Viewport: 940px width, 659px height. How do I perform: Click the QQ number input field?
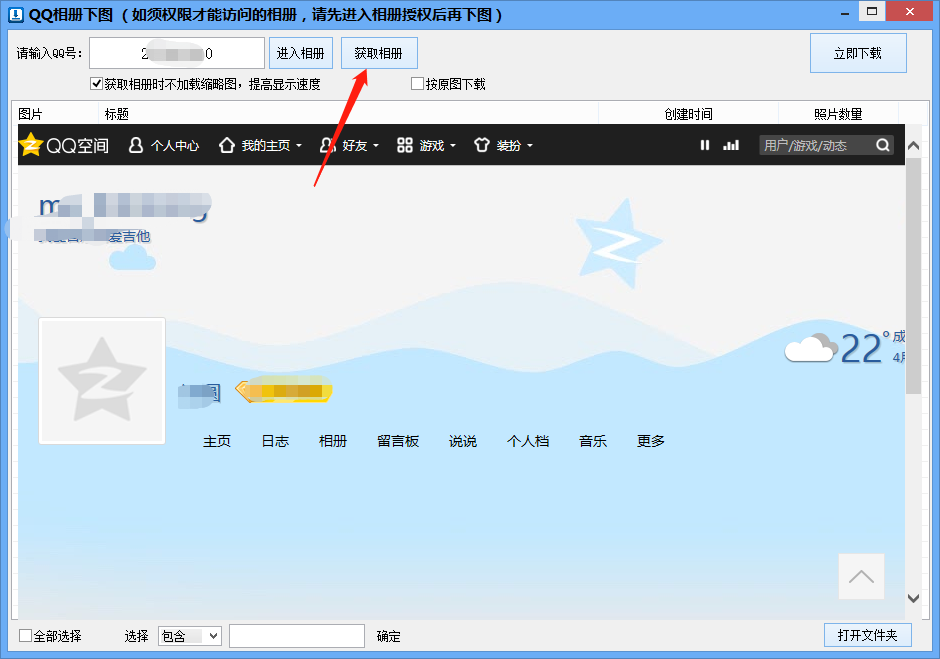pos(177,53)
